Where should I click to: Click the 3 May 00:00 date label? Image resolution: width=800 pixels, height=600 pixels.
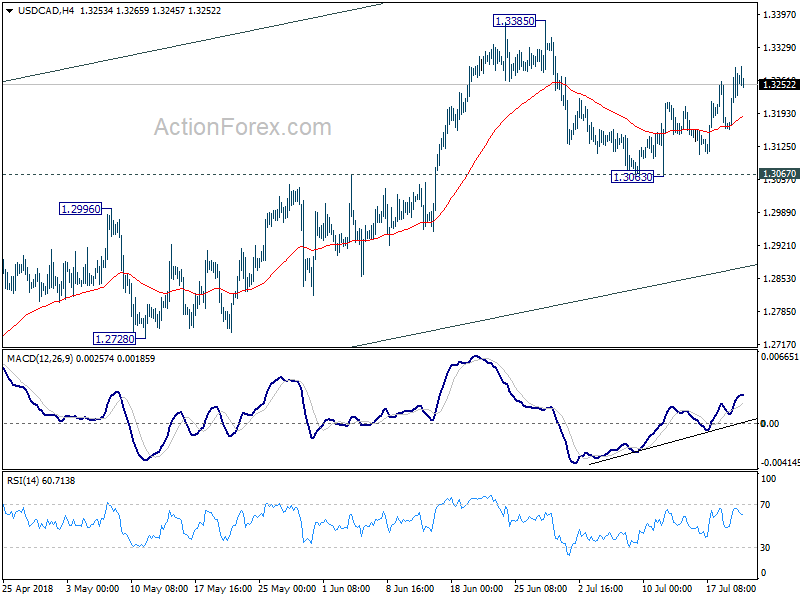93,589
